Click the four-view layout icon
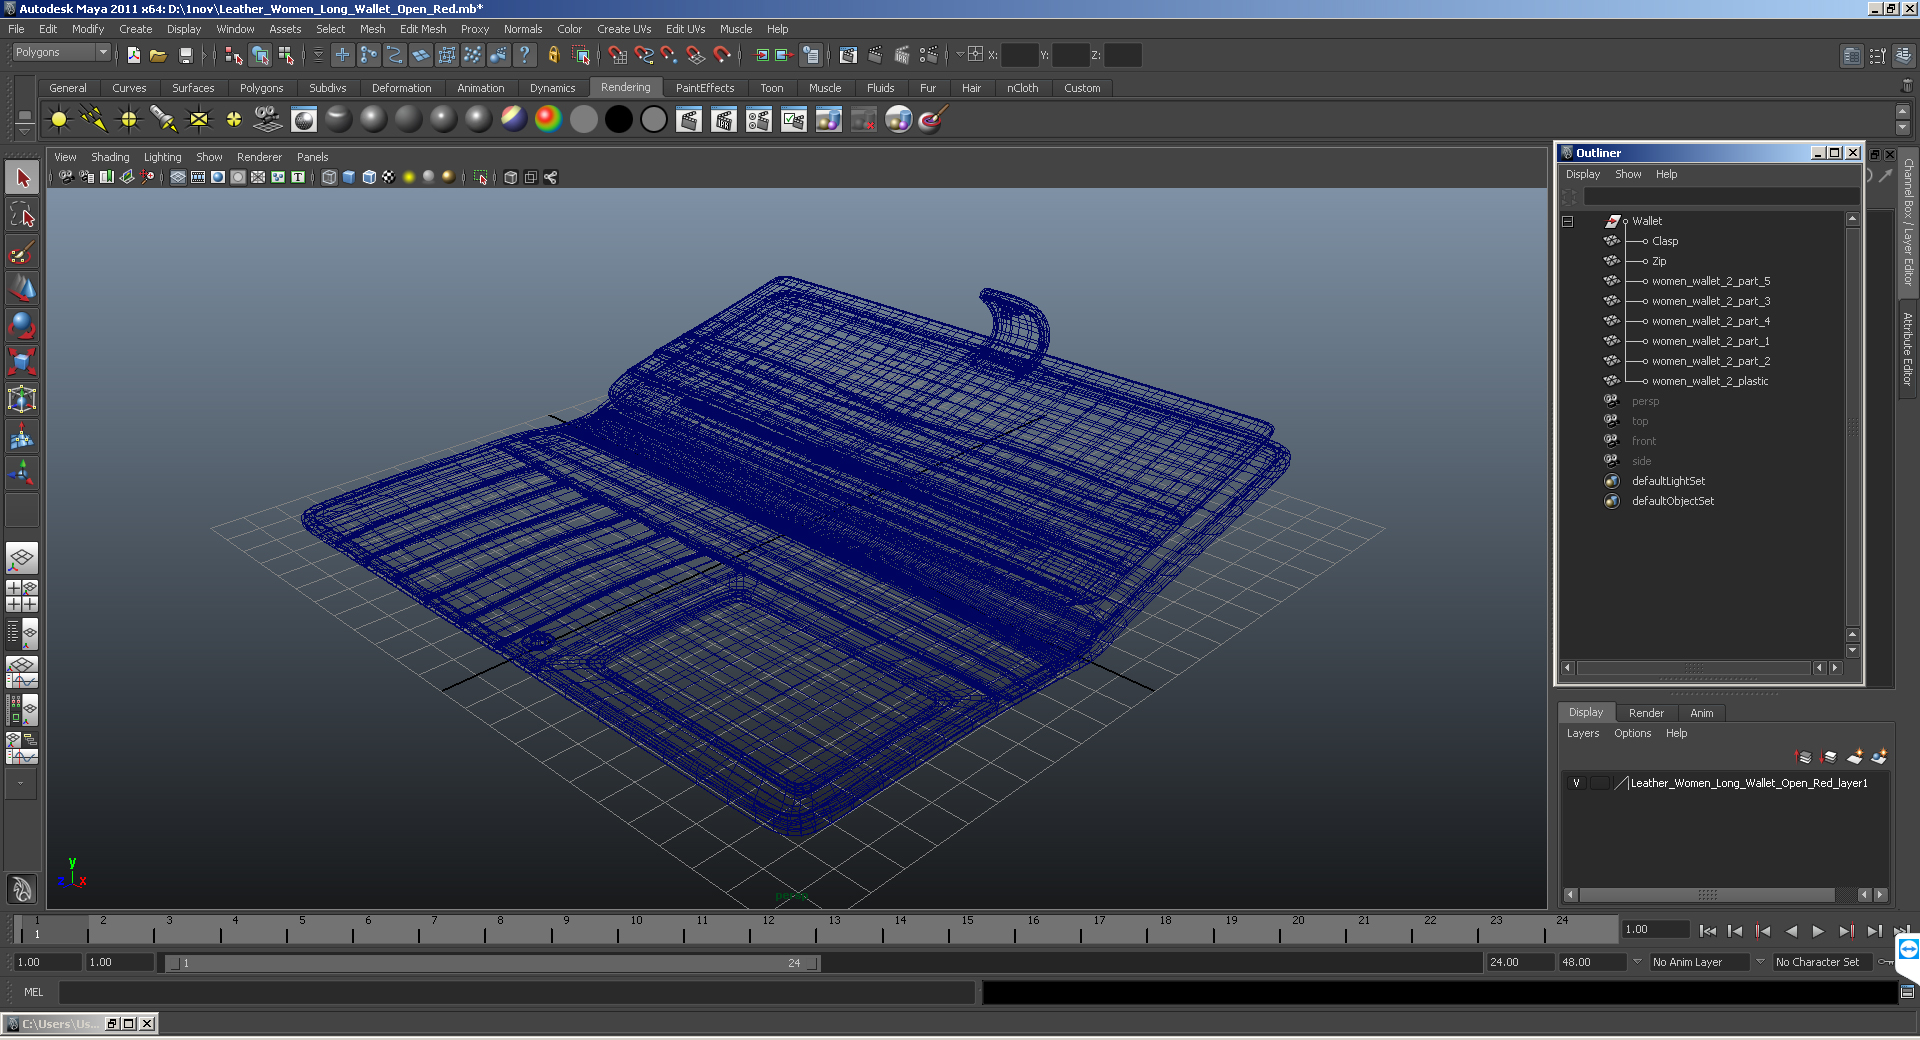This screenshot has height=1040, width=1920. (x=22, y=595)
